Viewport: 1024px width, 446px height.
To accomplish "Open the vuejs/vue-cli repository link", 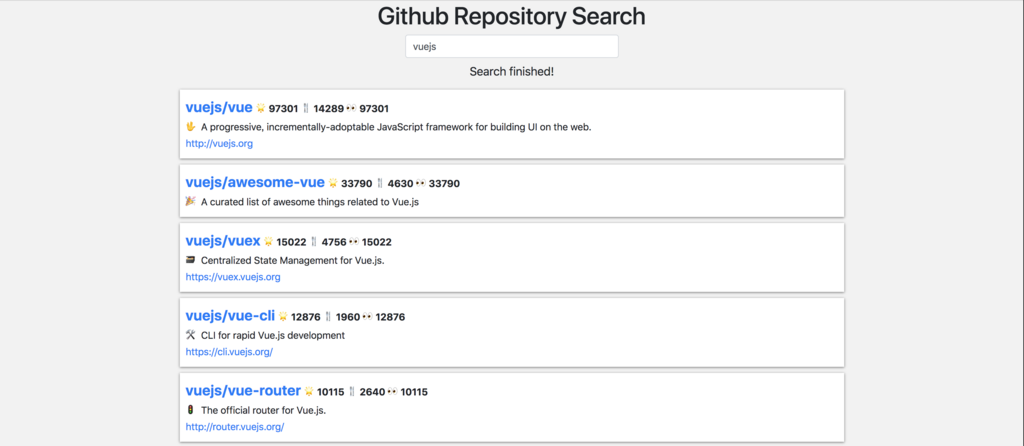I will point(230,316).
